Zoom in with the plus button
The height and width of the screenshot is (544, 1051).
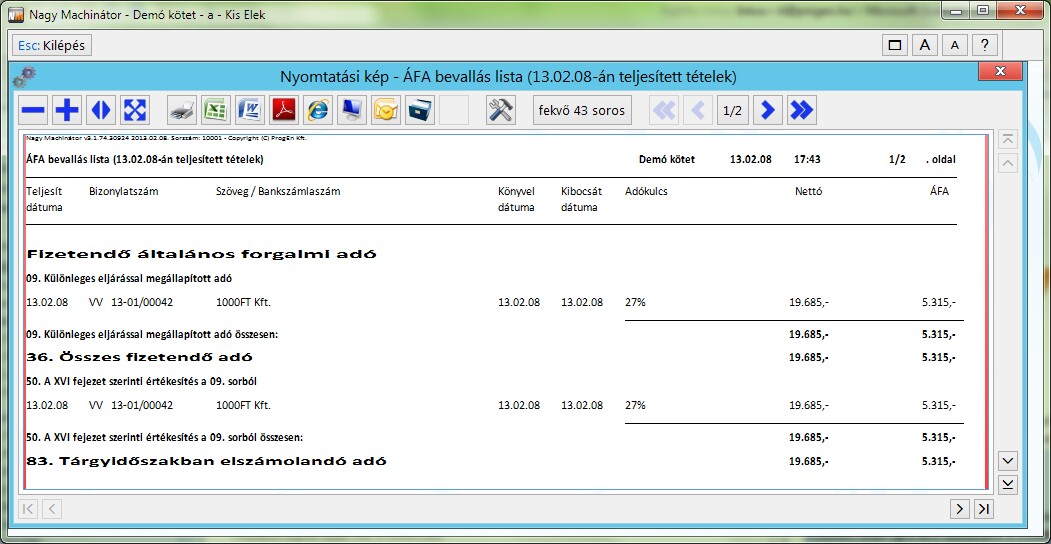click(67, 110)
